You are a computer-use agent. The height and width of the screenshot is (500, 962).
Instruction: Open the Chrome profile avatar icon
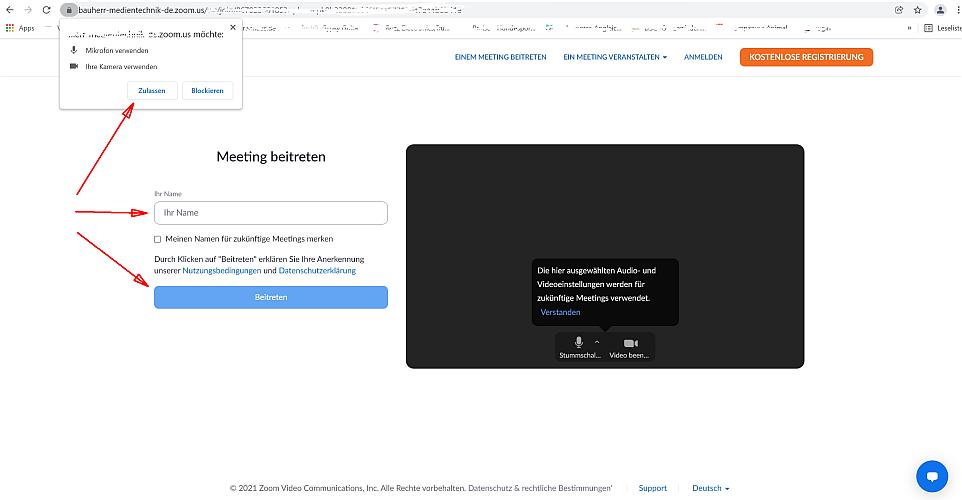pos(940,9)
